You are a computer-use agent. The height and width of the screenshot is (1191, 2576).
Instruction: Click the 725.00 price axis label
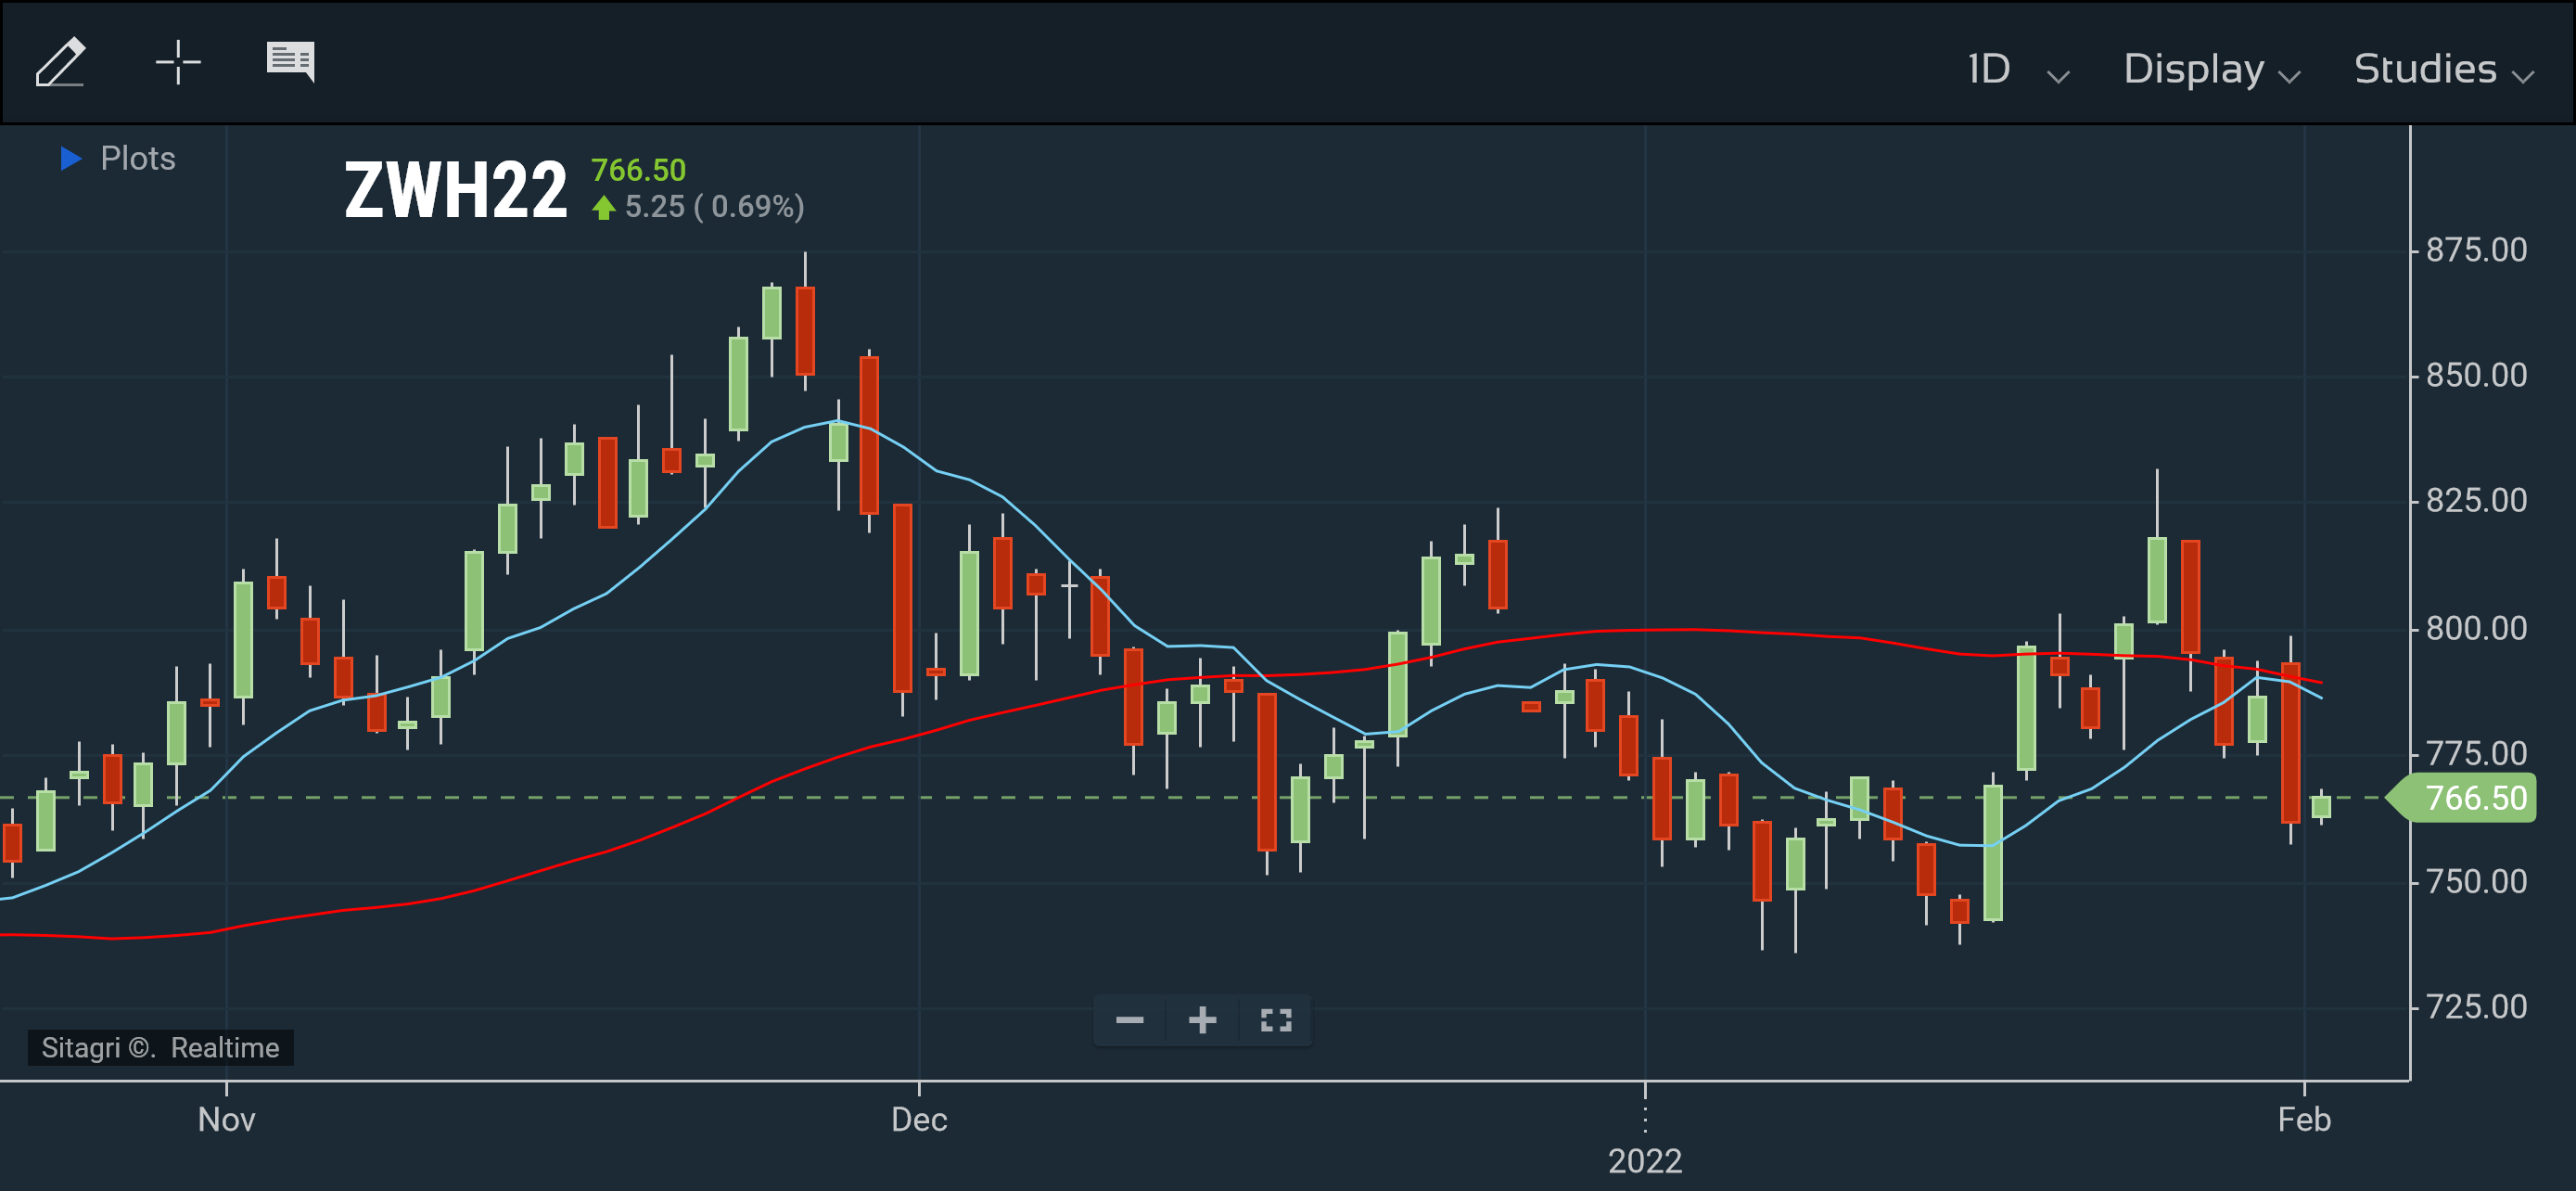(x=2476, y=1006)
